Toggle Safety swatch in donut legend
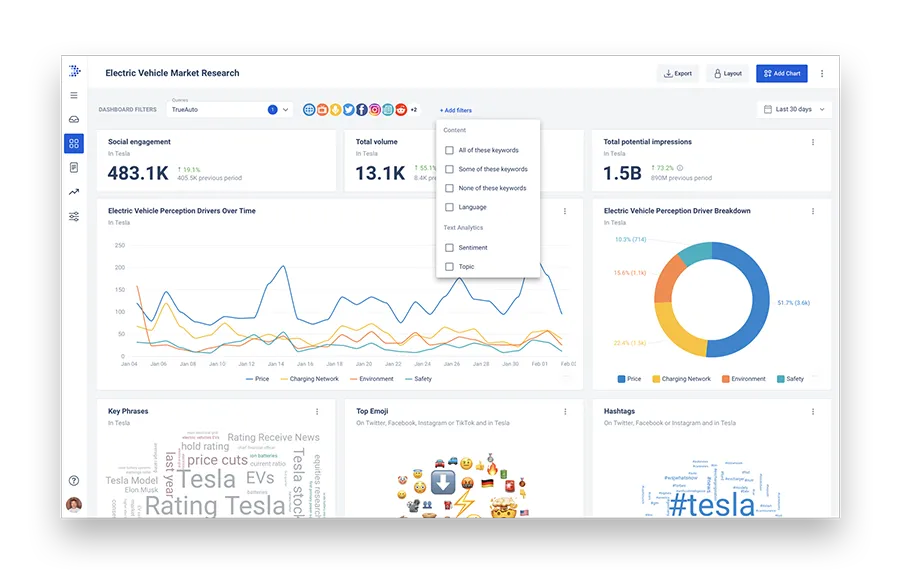This screenshot has width=900, height=572. tap(781, 379)
